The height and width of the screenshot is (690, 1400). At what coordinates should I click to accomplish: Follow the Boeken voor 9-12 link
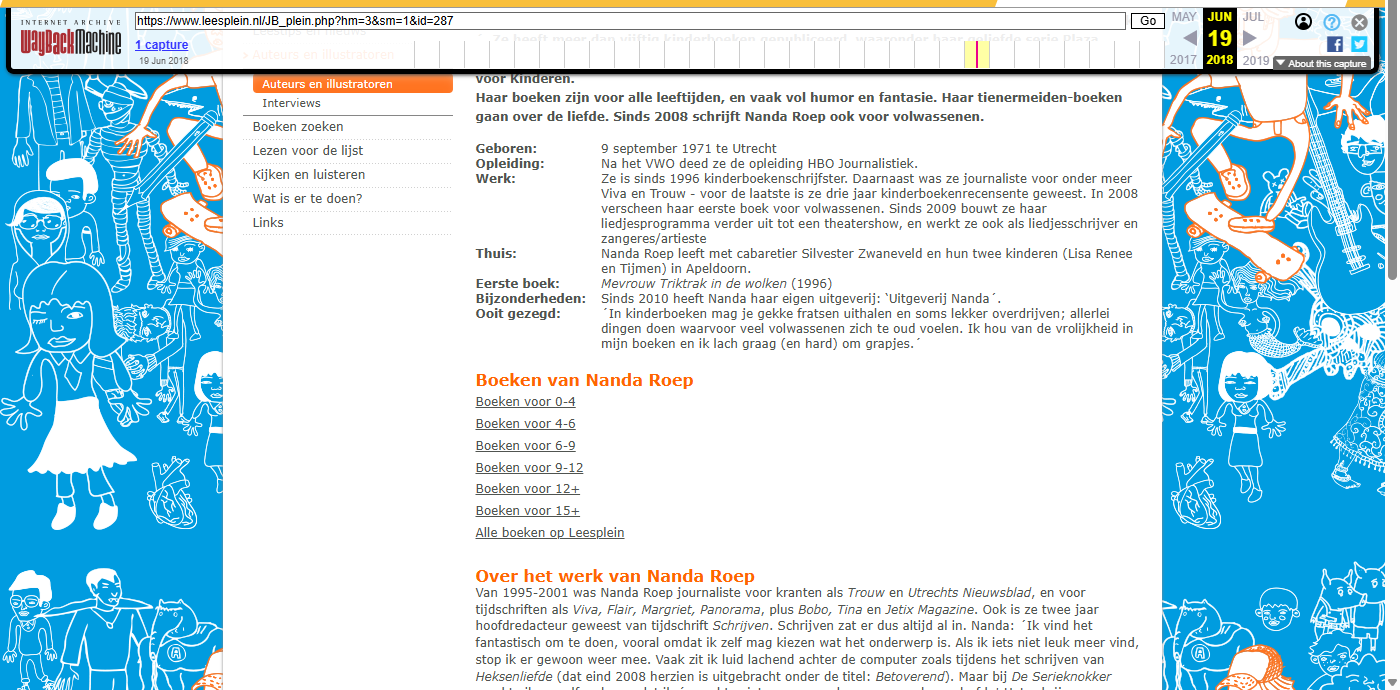point(529,467)
